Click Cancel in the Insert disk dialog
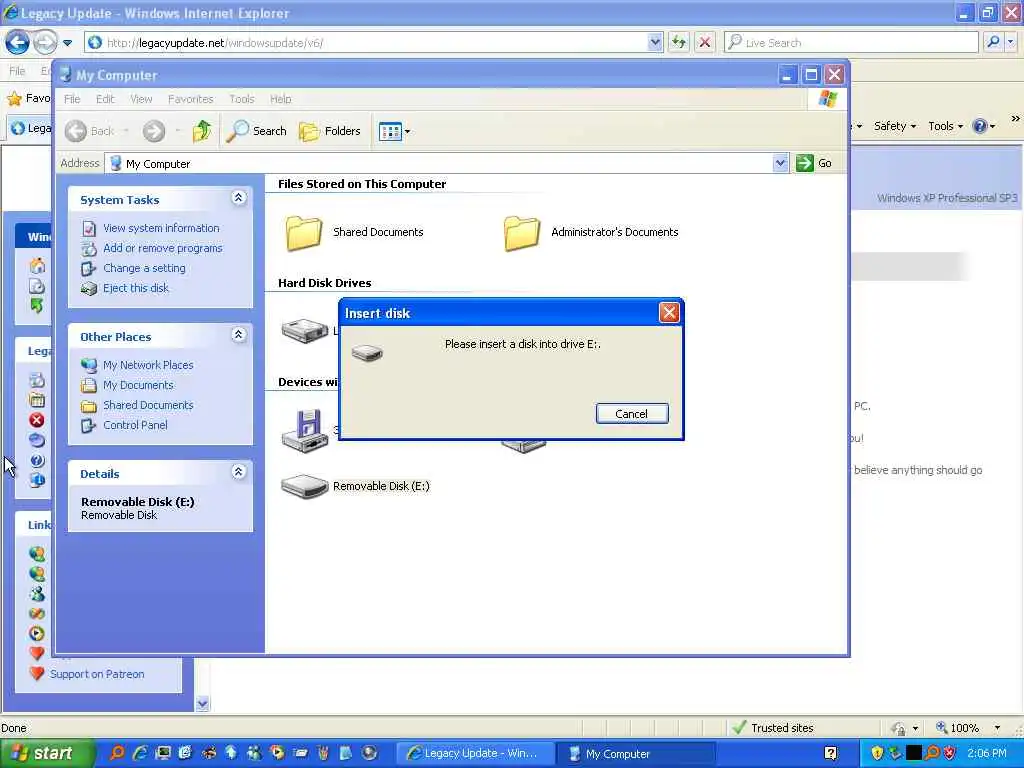The width and height of the screenshot is (1024, 768). pyautogui.click(x=632, y=413)
